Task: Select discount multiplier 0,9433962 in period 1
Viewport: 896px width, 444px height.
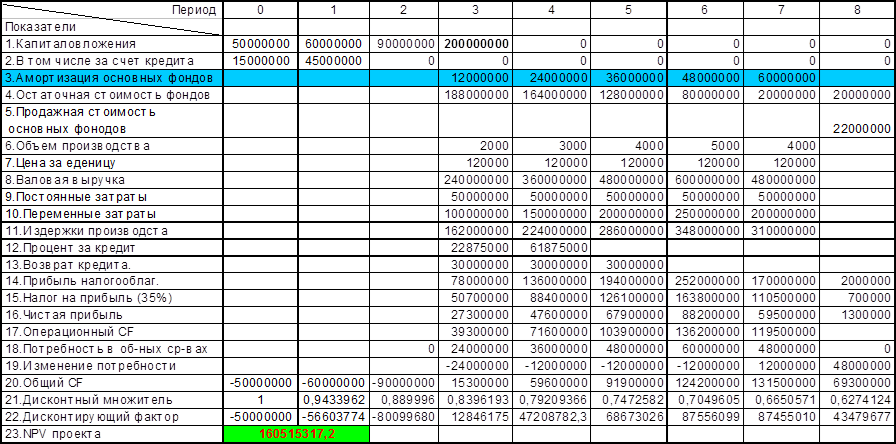Action: [334, 401]
